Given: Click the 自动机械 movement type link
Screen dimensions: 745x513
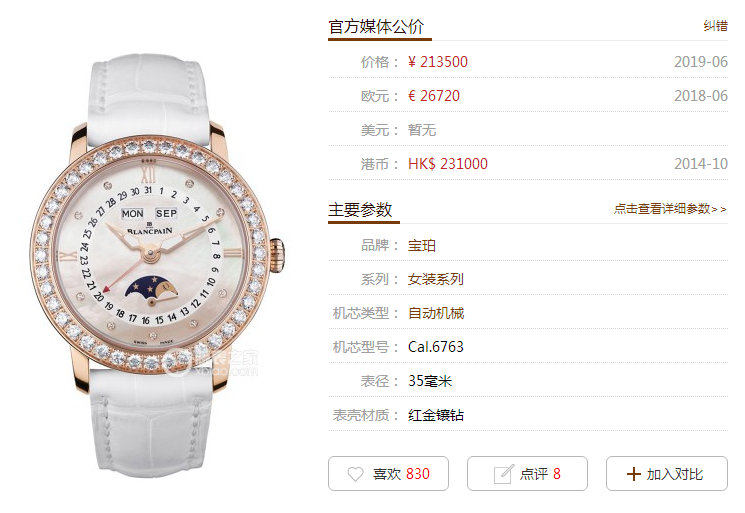Looking at the screenshot, I should (436, 313).
